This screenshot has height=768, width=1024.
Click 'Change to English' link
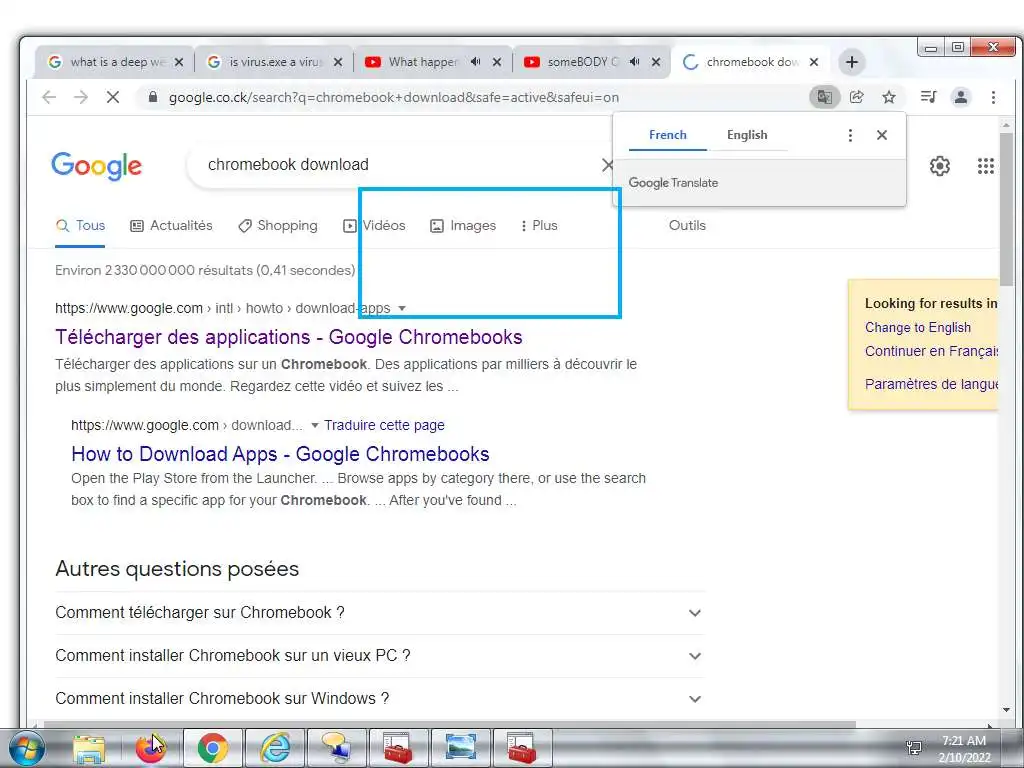pyautogui.click(x=918, y=327)
